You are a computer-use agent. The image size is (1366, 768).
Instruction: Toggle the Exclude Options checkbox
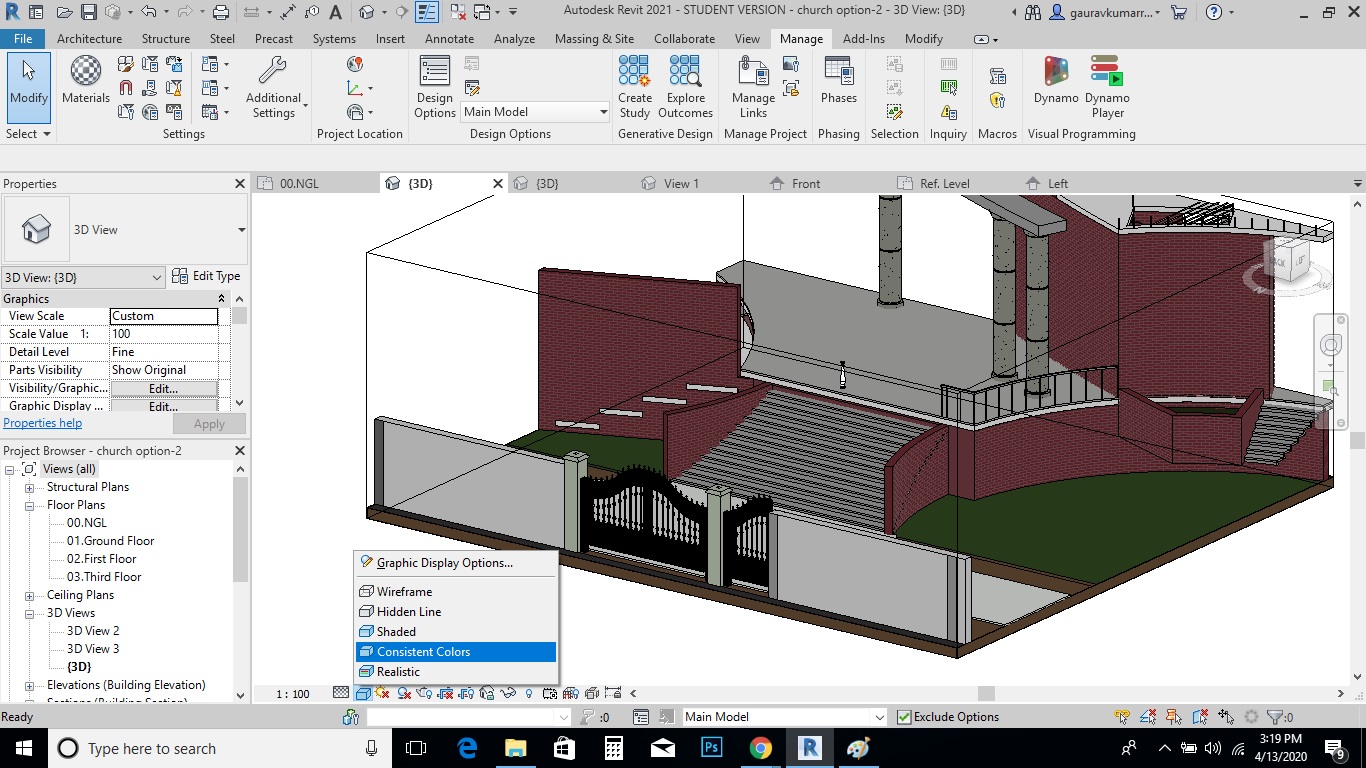(x=904, y=717)
